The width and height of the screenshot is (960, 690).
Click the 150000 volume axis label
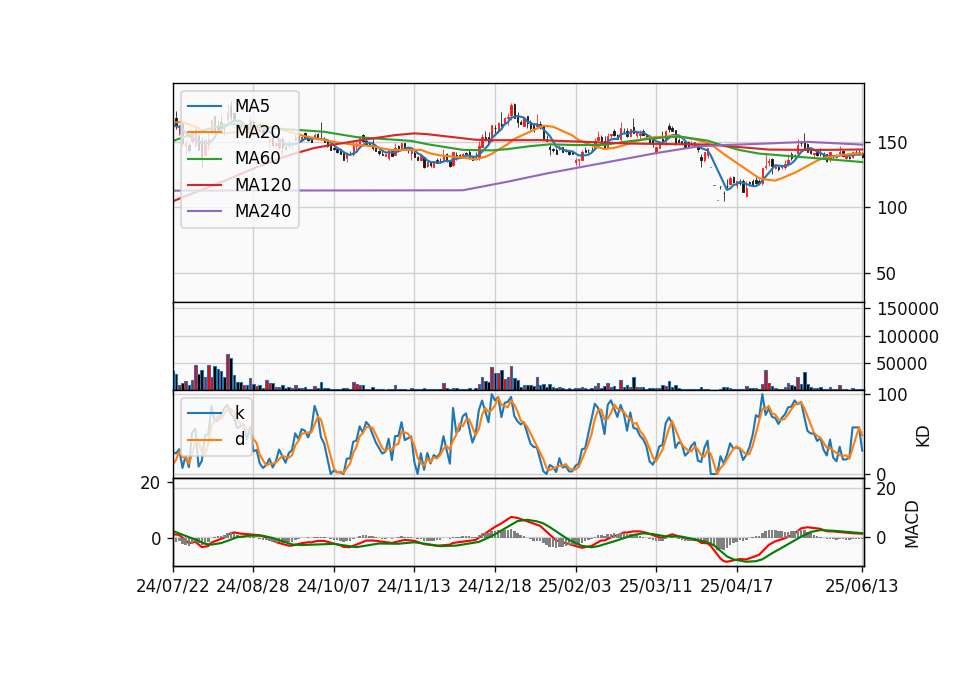(908, 309)
